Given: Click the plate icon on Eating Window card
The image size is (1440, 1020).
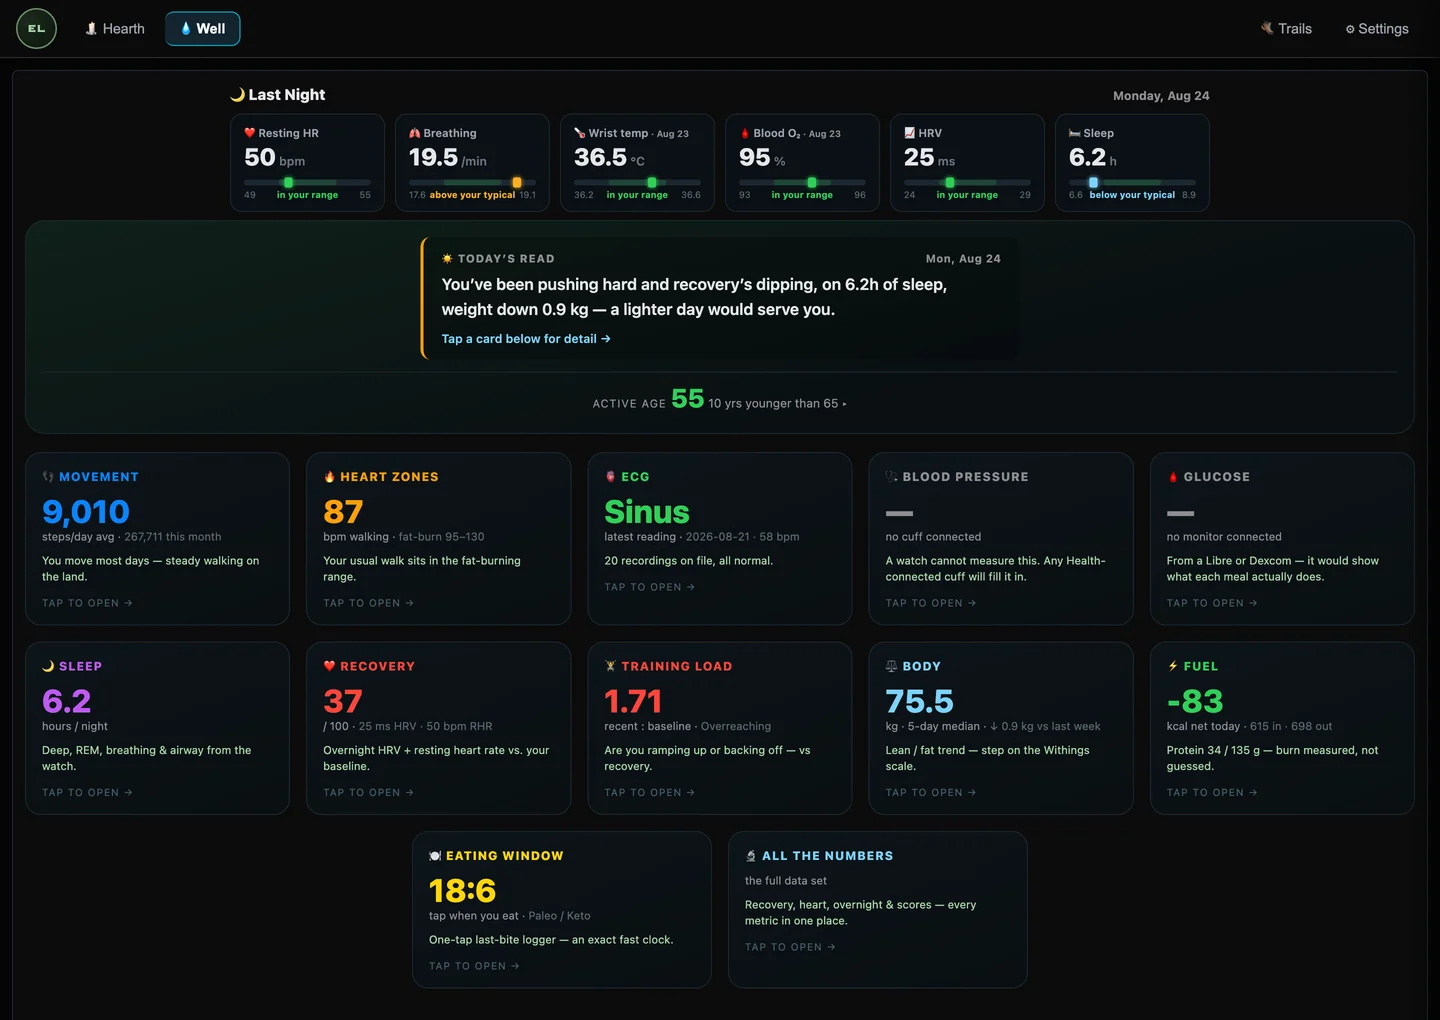Looking at the screenshot, I should point(435,856).
